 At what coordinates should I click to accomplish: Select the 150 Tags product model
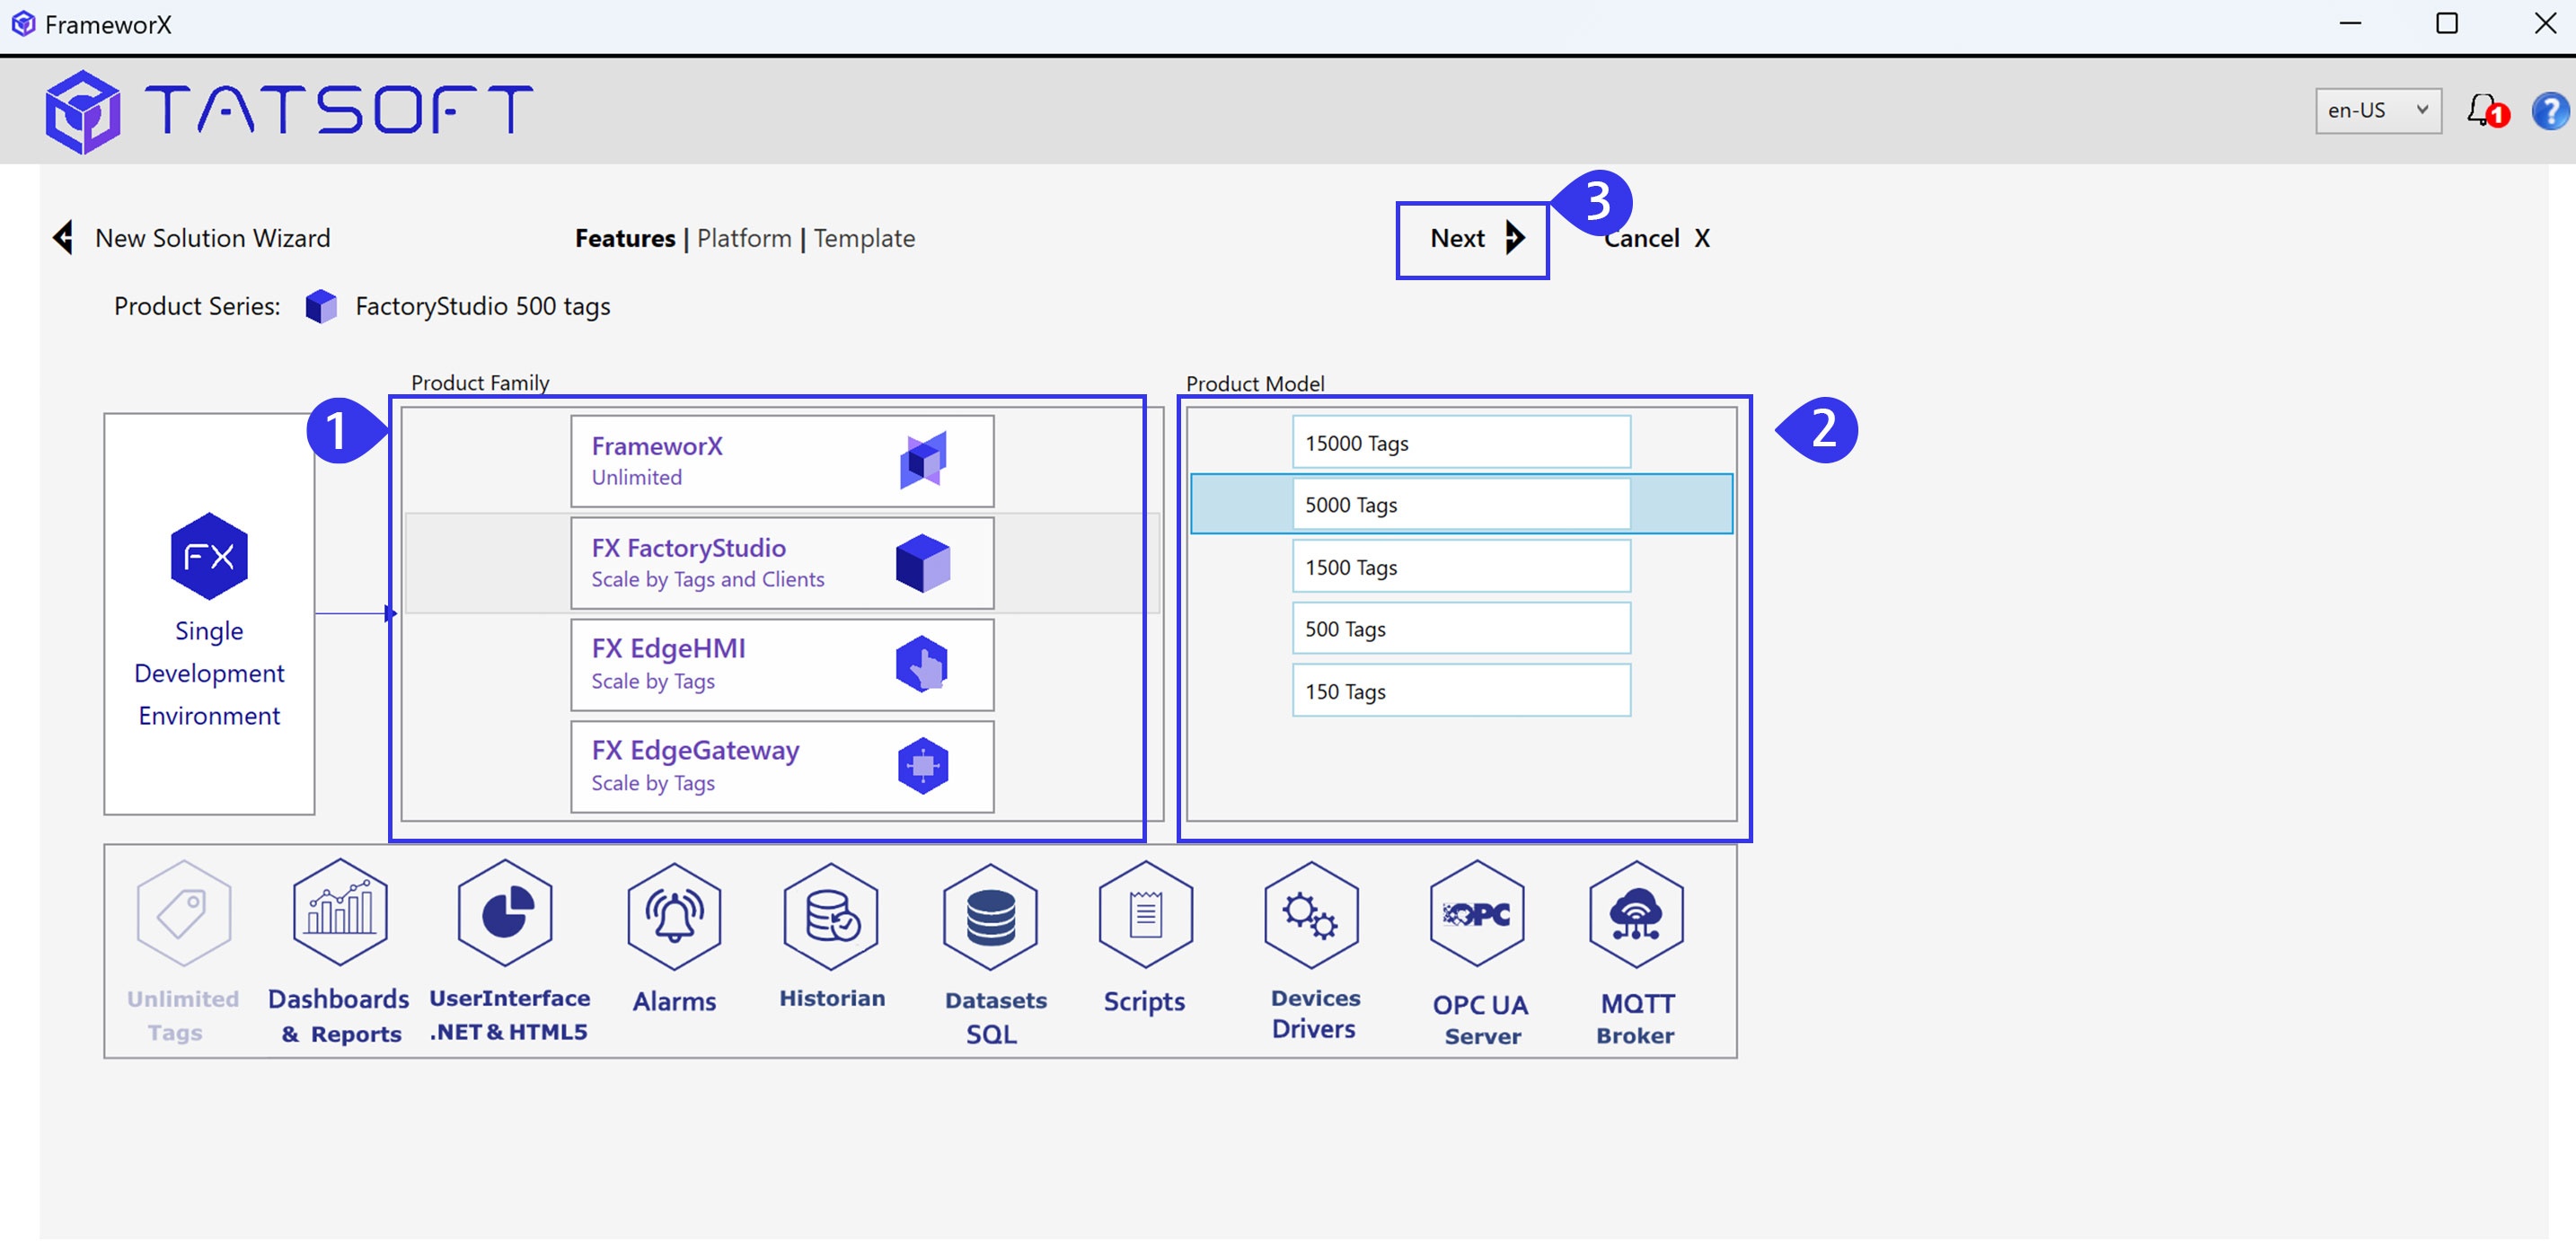tap(1461, 691)
